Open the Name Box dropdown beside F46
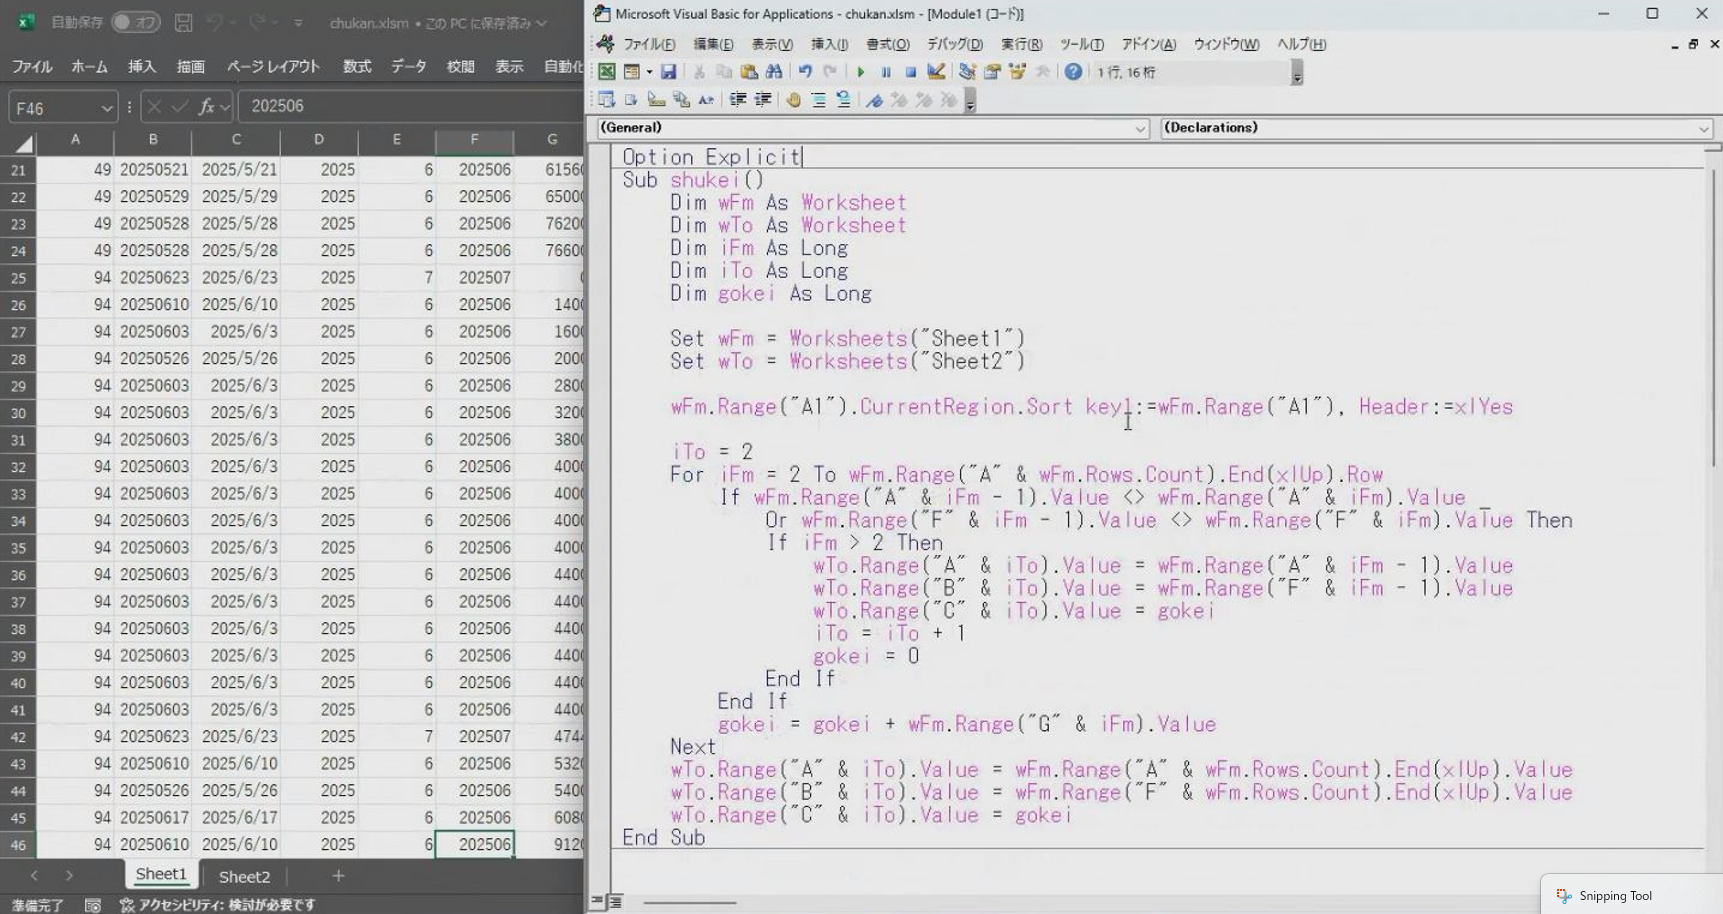The width and height of the screenshot is (1723, 914). 107,107
